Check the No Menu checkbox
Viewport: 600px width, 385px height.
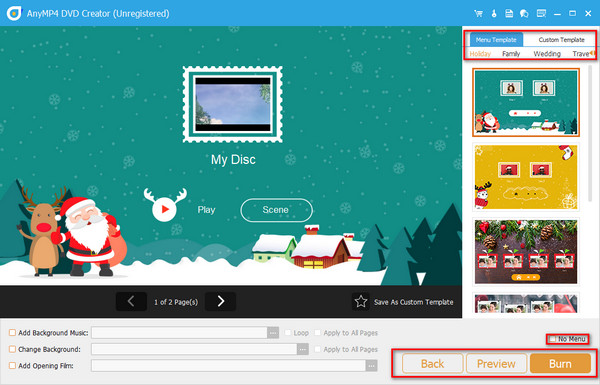[x=553, y=339]
